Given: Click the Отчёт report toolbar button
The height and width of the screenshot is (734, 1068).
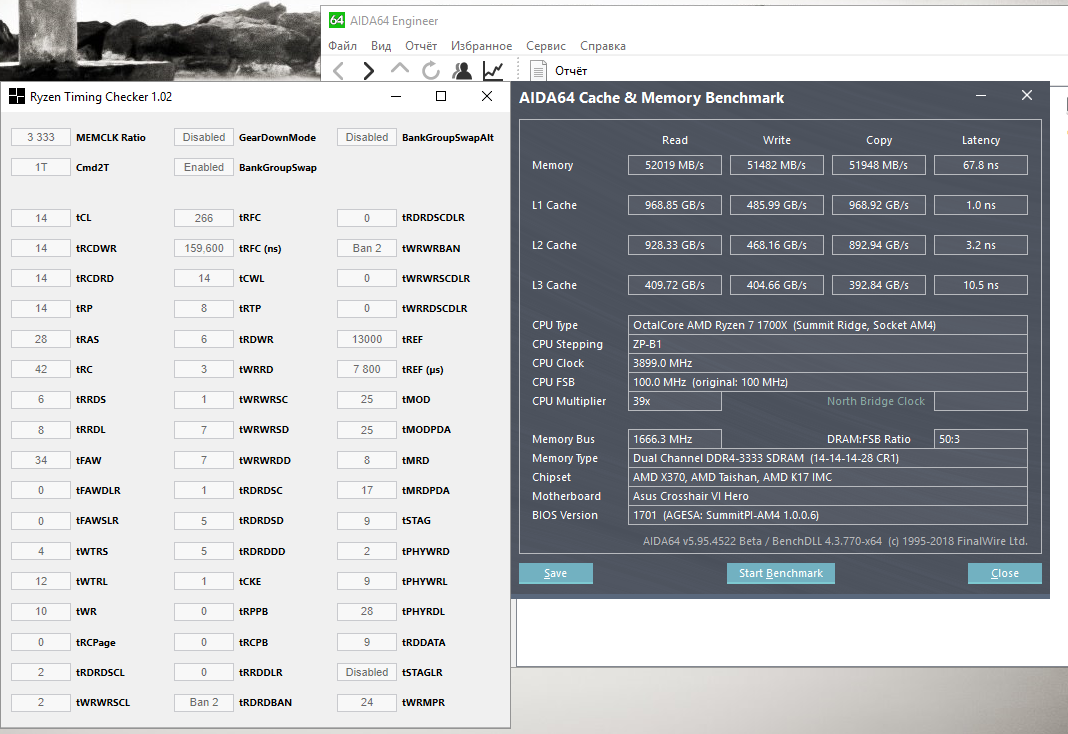Looking at the screenshot, I should (x=559, y=71).
